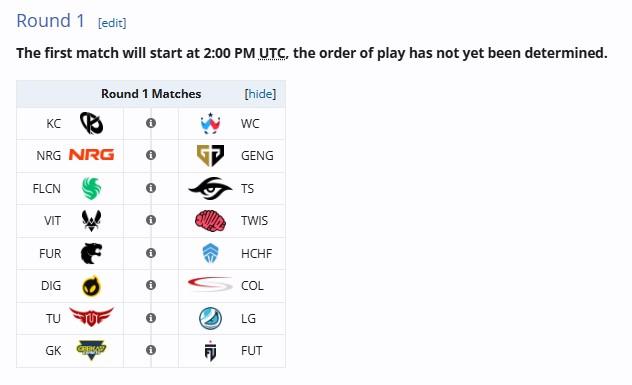Select the FUT Esports logo
This screenshot has height=385, width=632.
click(210, 351)
